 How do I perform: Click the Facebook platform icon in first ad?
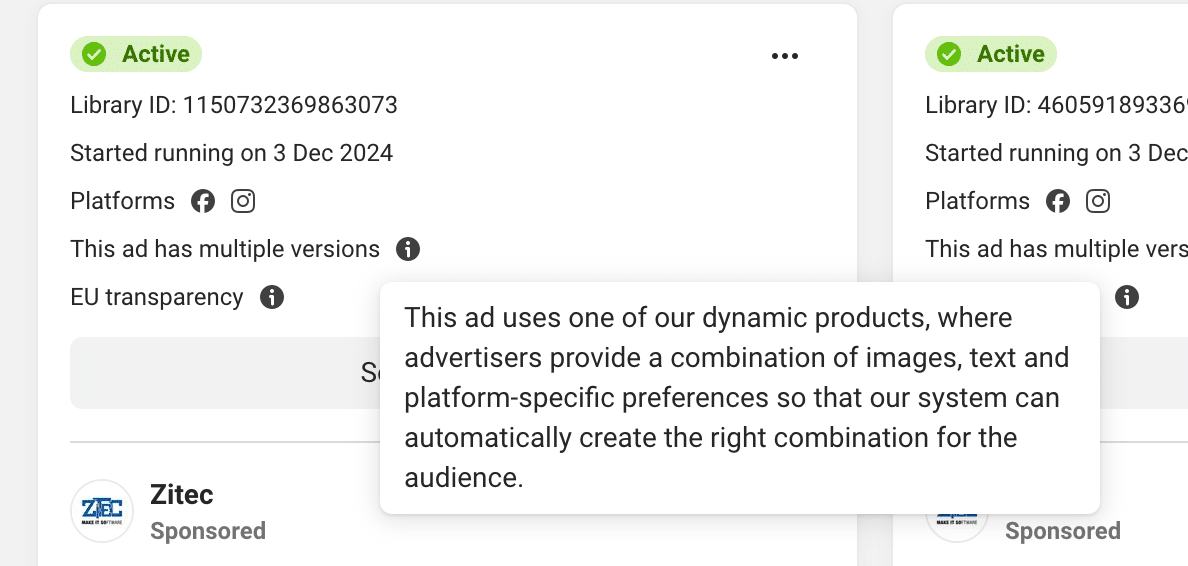coord(203,201)
